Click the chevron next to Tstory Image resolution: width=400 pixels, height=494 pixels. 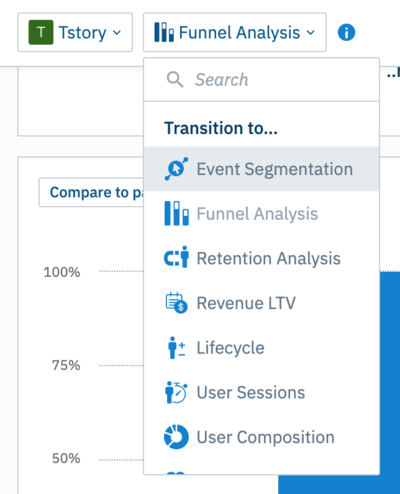pos(117,32)
